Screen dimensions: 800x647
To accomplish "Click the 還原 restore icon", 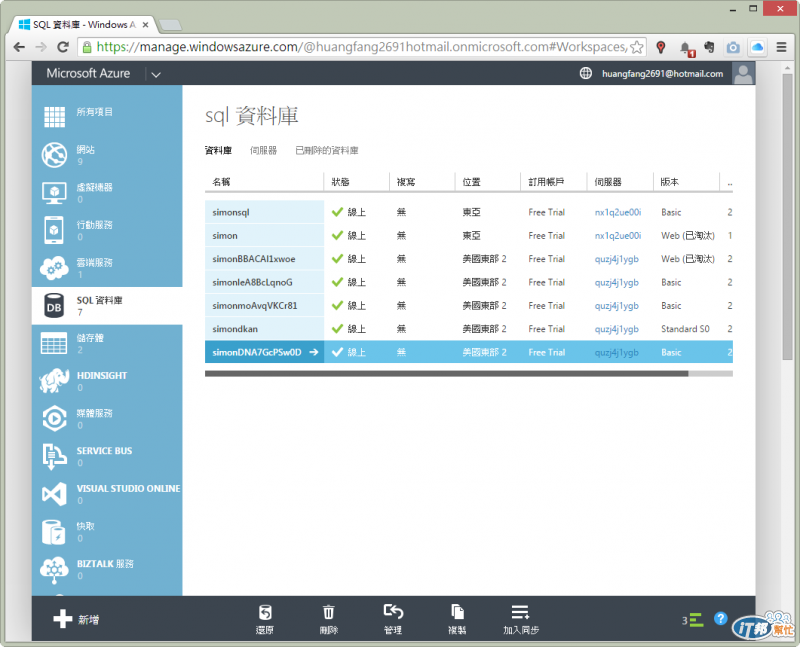I will [265, 612].
